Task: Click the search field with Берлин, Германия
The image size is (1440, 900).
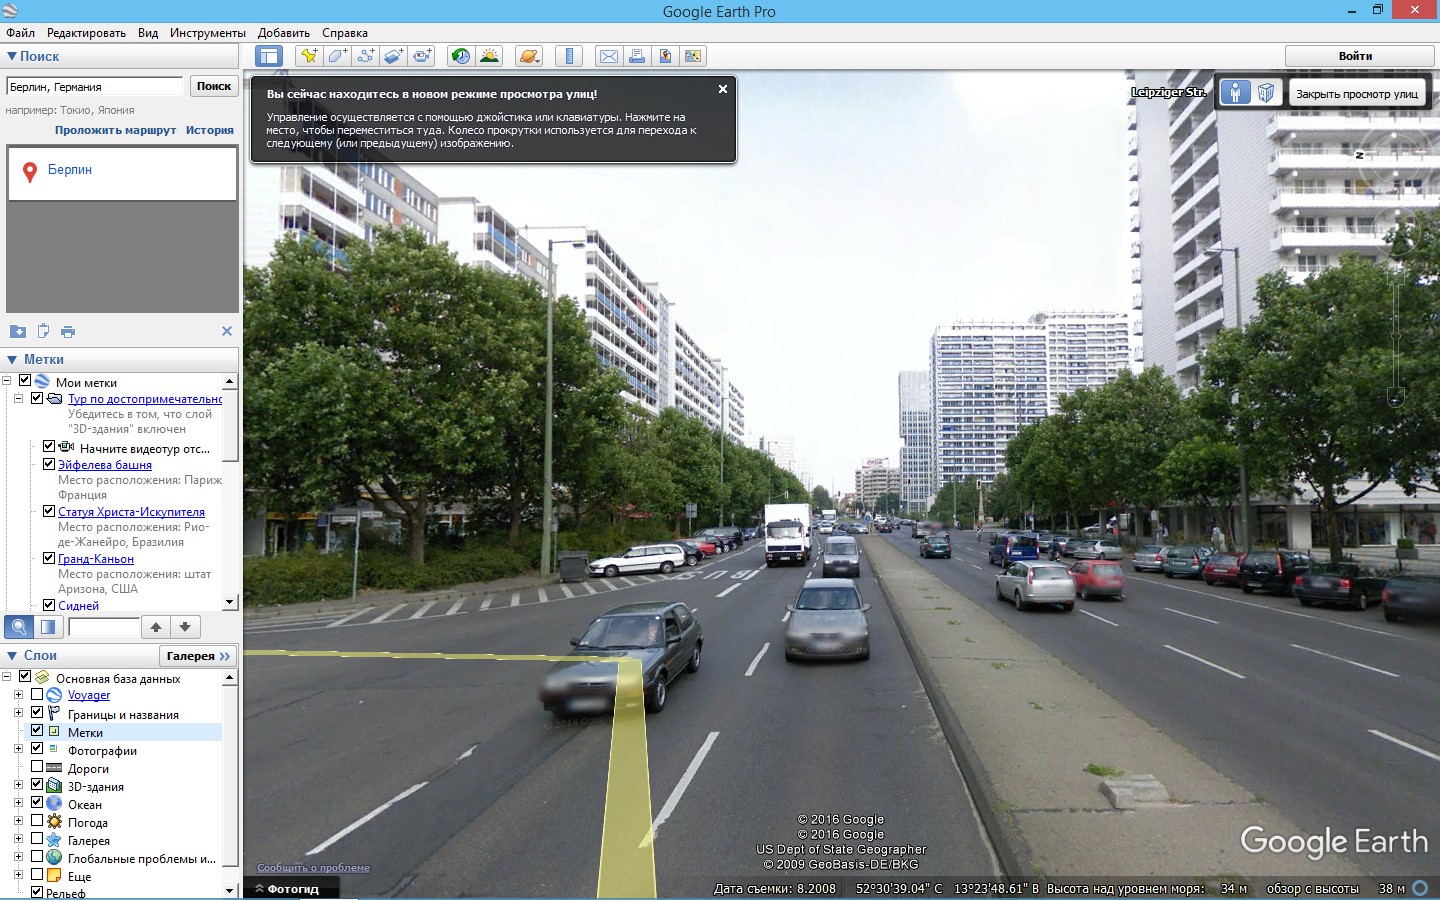Action: 95,87
